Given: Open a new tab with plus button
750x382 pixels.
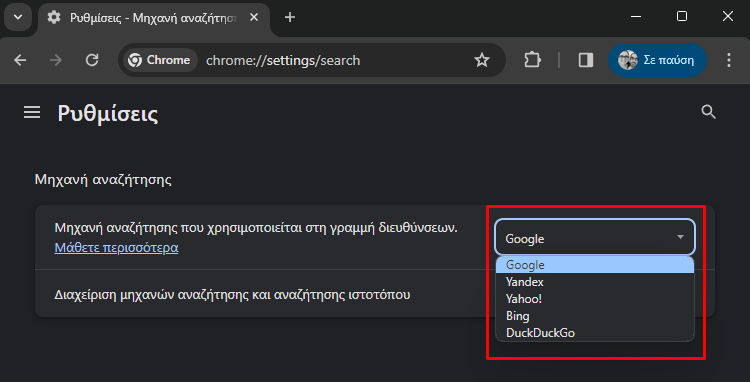Looking at the screenshot, I should pyautogui.click(x=289, y=18).
